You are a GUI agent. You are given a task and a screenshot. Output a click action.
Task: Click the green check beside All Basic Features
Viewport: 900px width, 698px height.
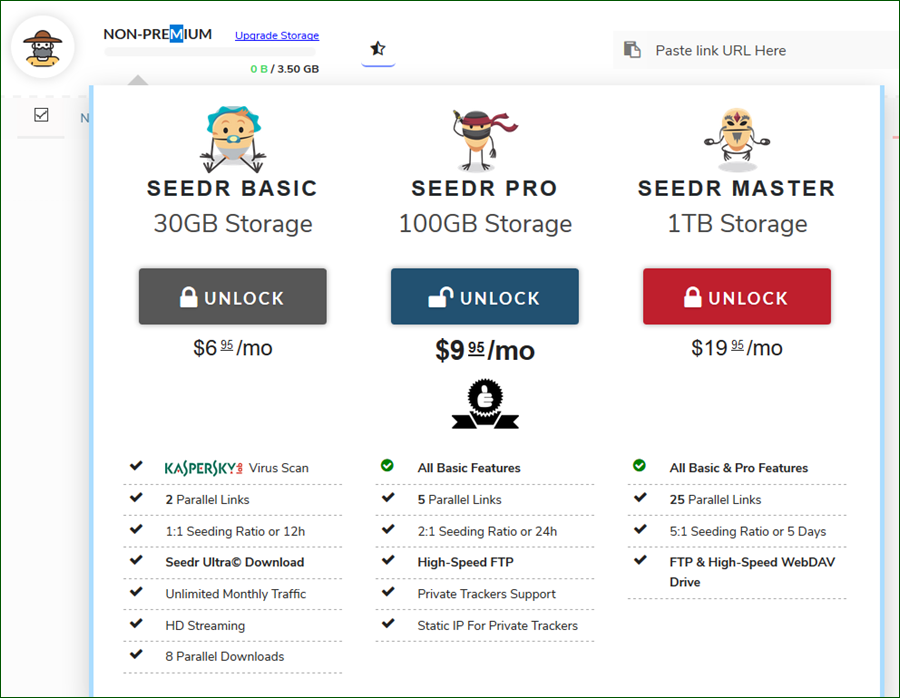pos(387,466)
